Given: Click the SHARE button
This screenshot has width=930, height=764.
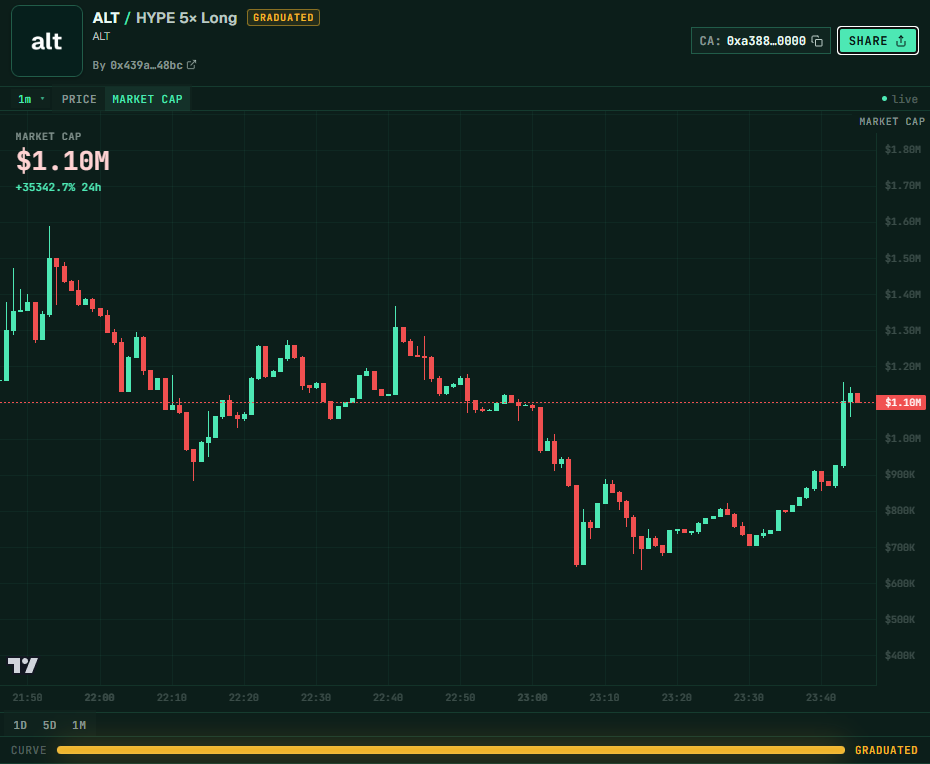Looking at the screenshot, I should [878, 41].
